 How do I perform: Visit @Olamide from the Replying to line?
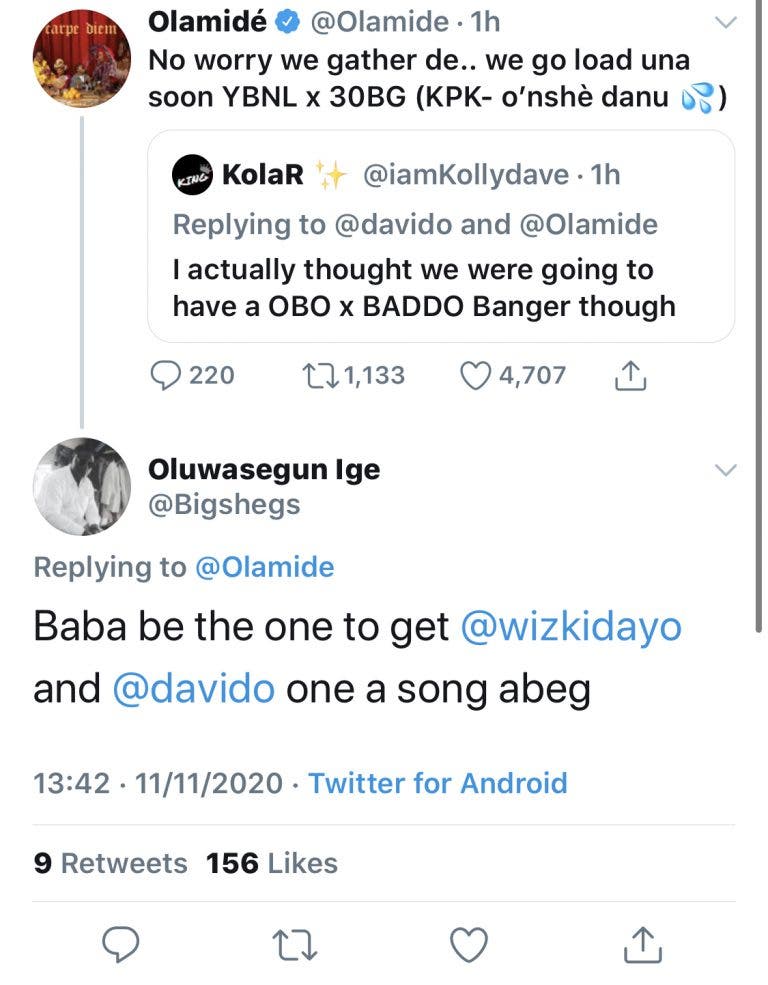point(263,567)
